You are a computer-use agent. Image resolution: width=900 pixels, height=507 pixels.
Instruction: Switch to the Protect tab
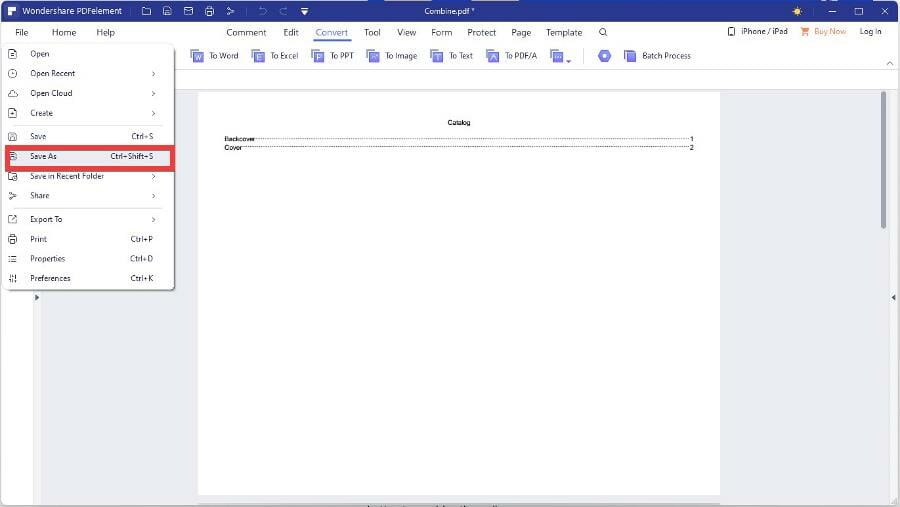(x=482, y=32)
